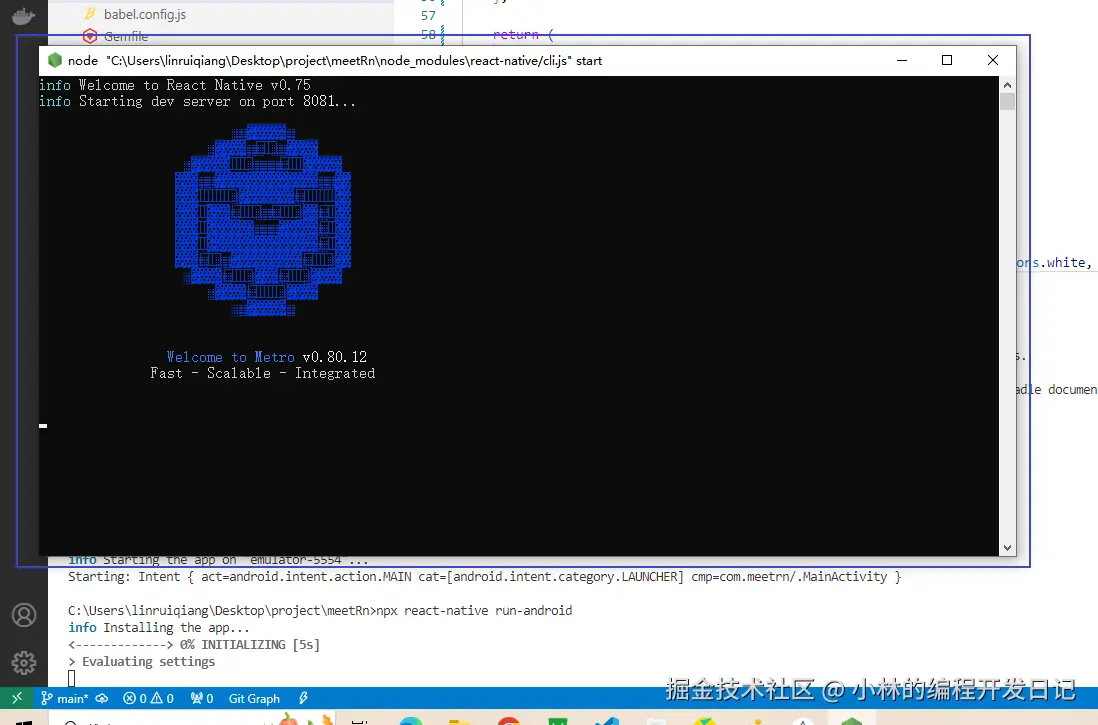Click "info Installing the app..." terminal line
Image resolution: width=1098 pixels, height=725 pixels.
(159, 628)
